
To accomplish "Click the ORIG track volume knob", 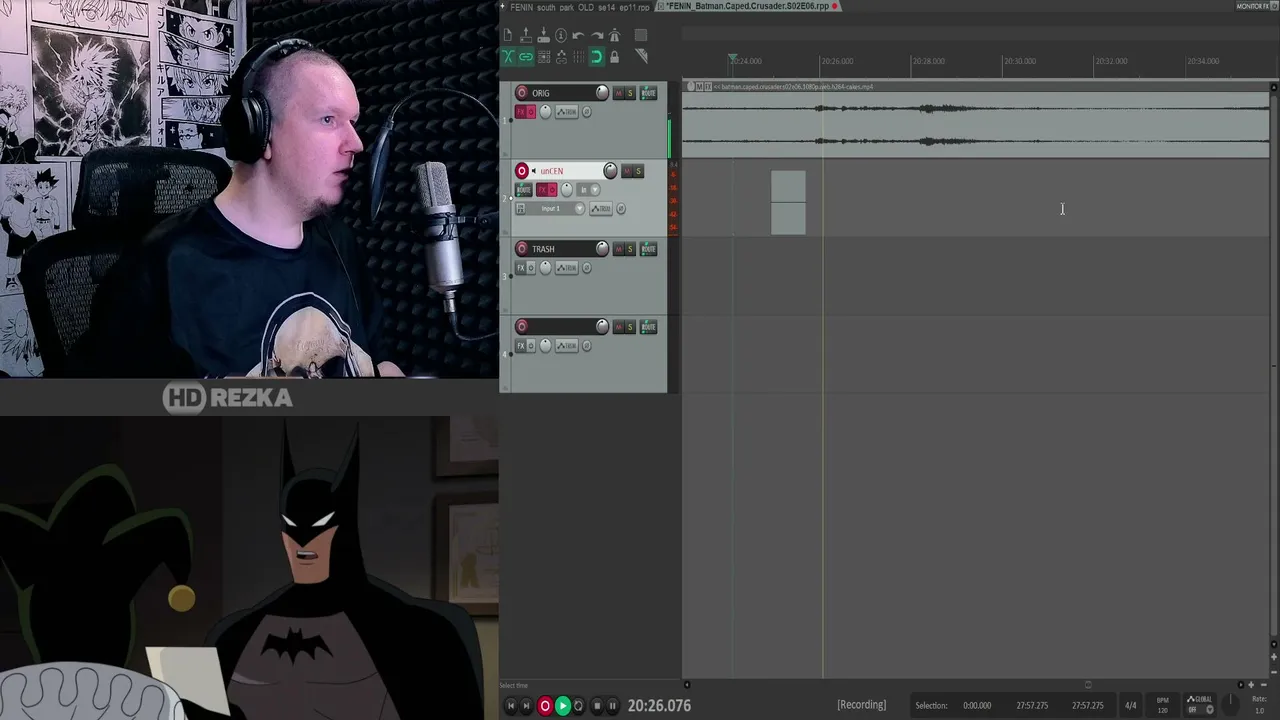I will [x=602, y=93].
